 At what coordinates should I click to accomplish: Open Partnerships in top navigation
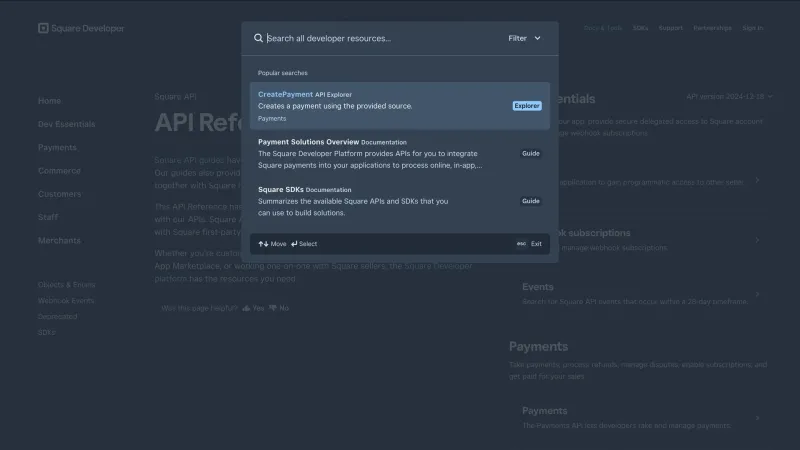pos(712,28)
